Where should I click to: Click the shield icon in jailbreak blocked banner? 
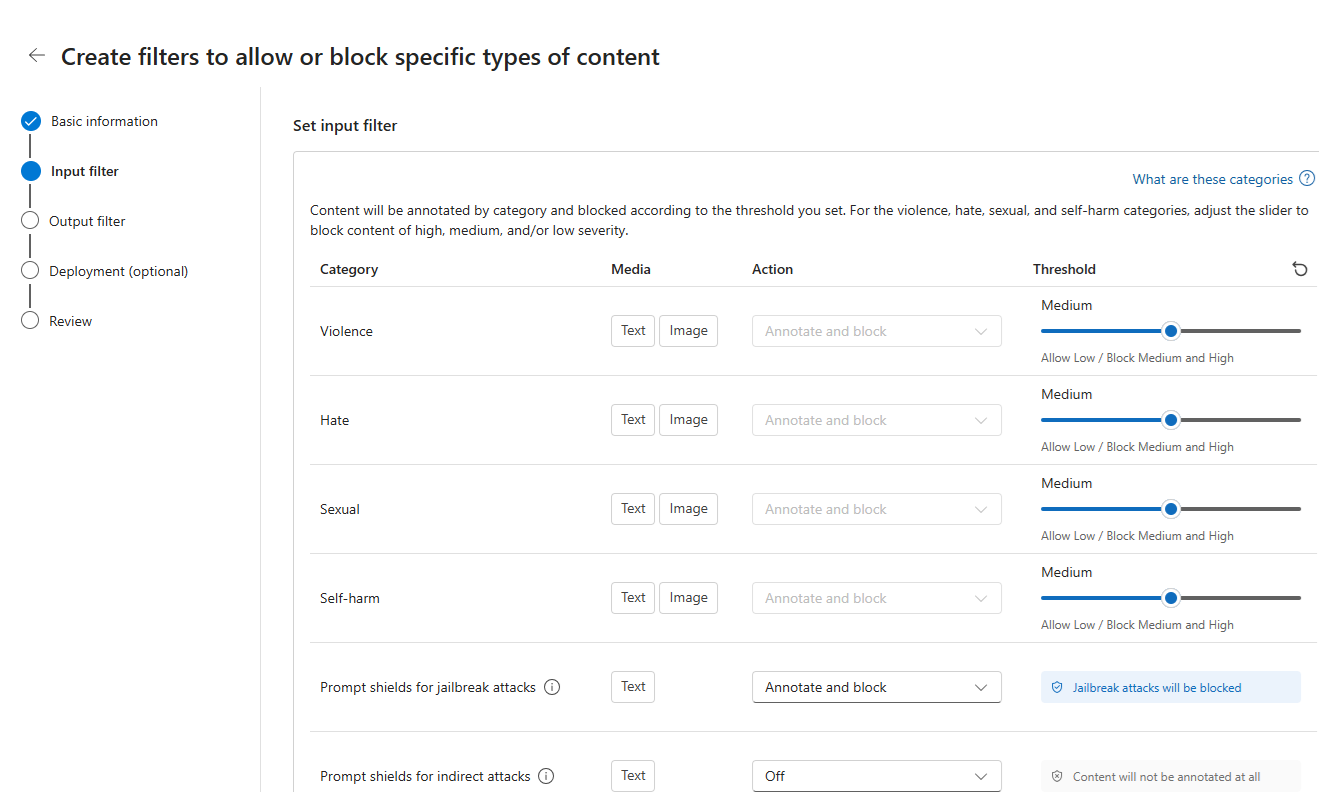[1057, 687]
